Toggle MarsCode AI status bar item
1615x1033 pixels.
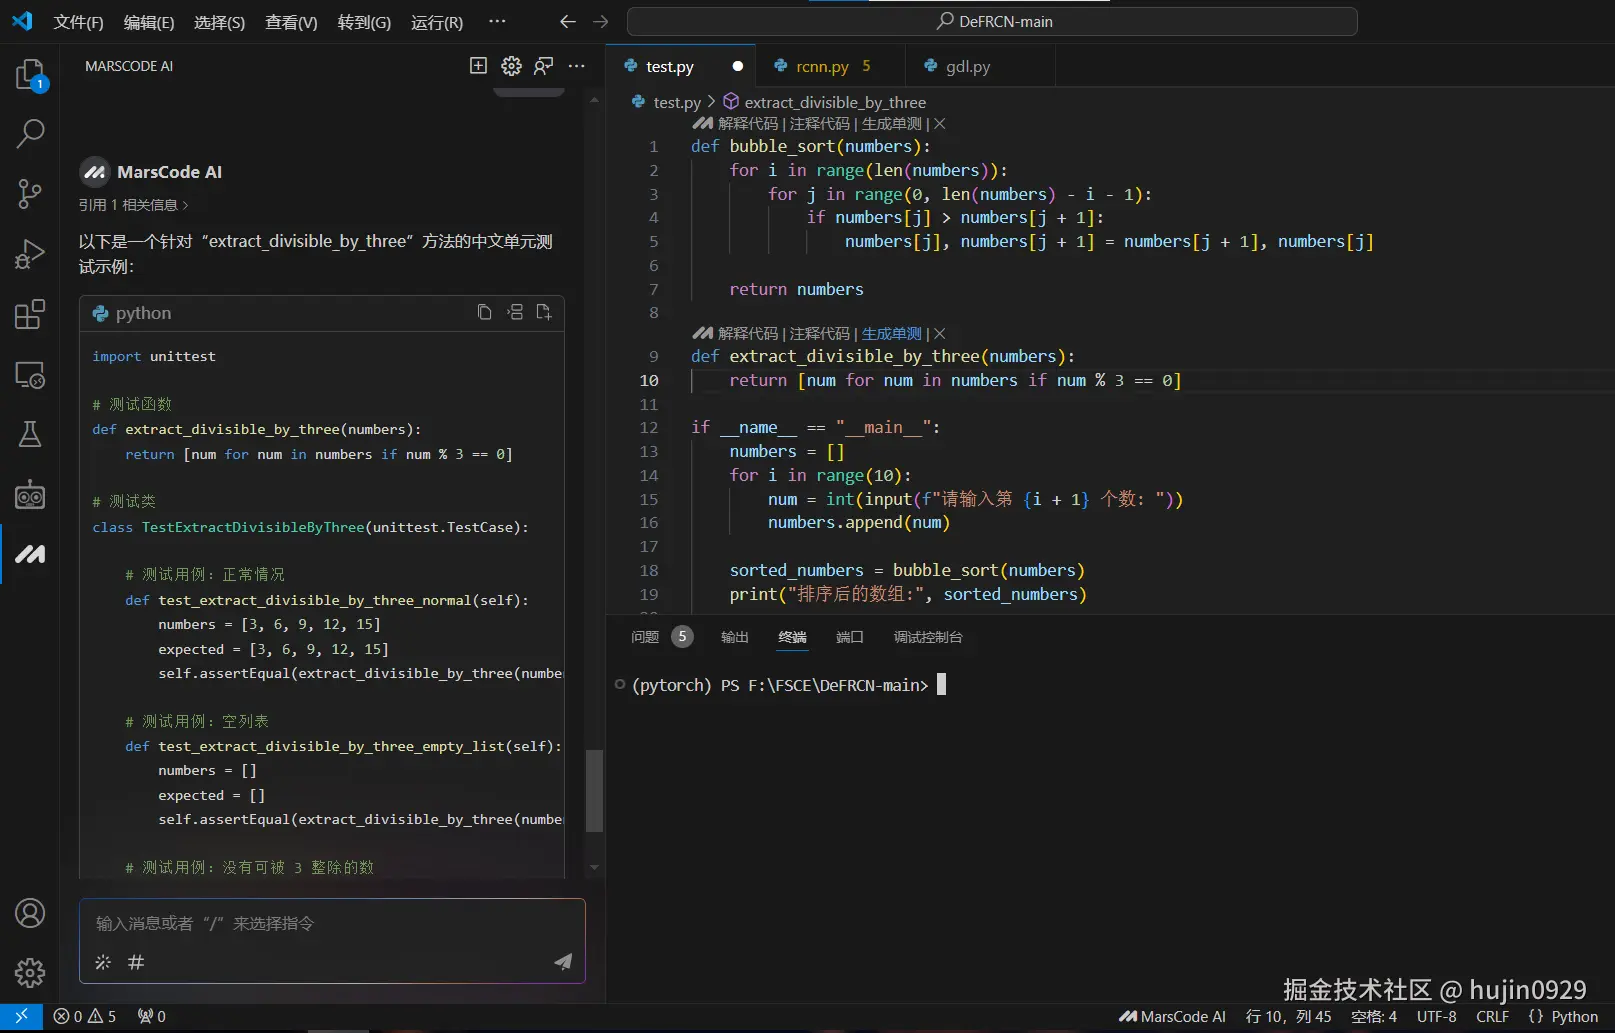pyautogui.click(x=1172, y=1016)
